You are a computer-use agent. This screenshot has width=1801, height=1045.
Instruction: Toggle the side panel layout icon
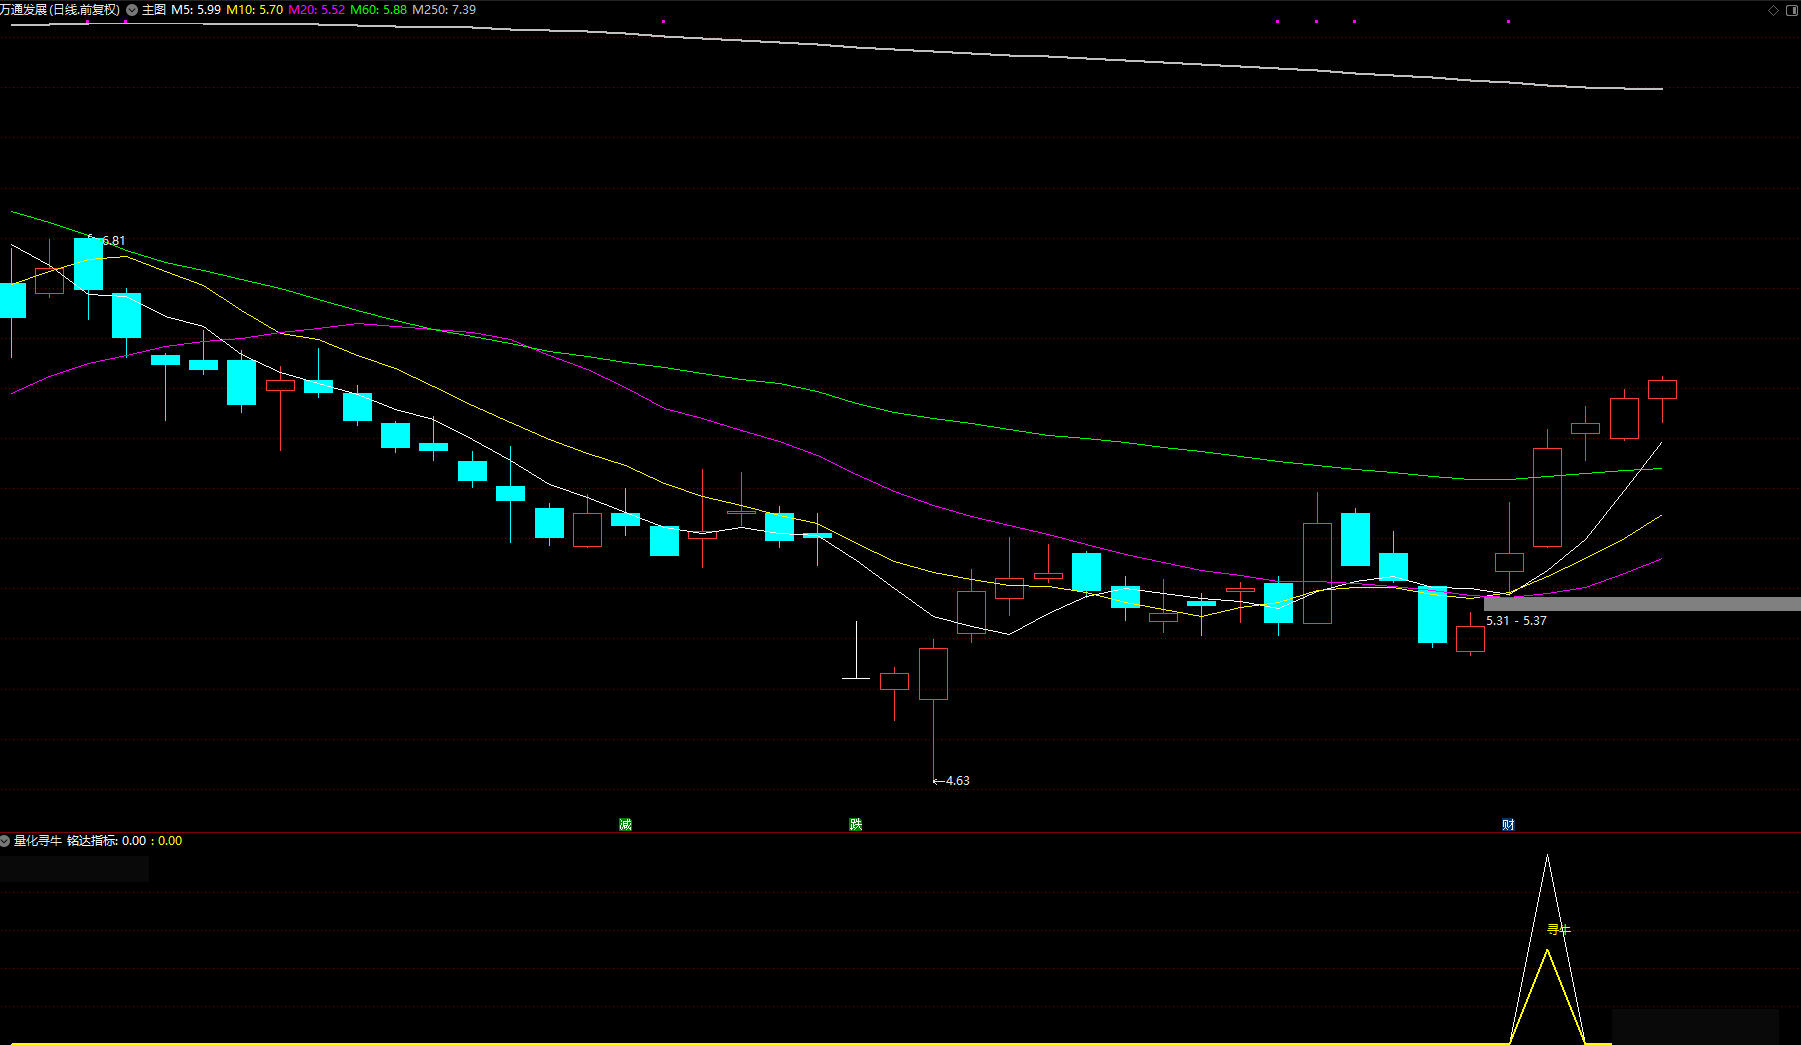1792,10
